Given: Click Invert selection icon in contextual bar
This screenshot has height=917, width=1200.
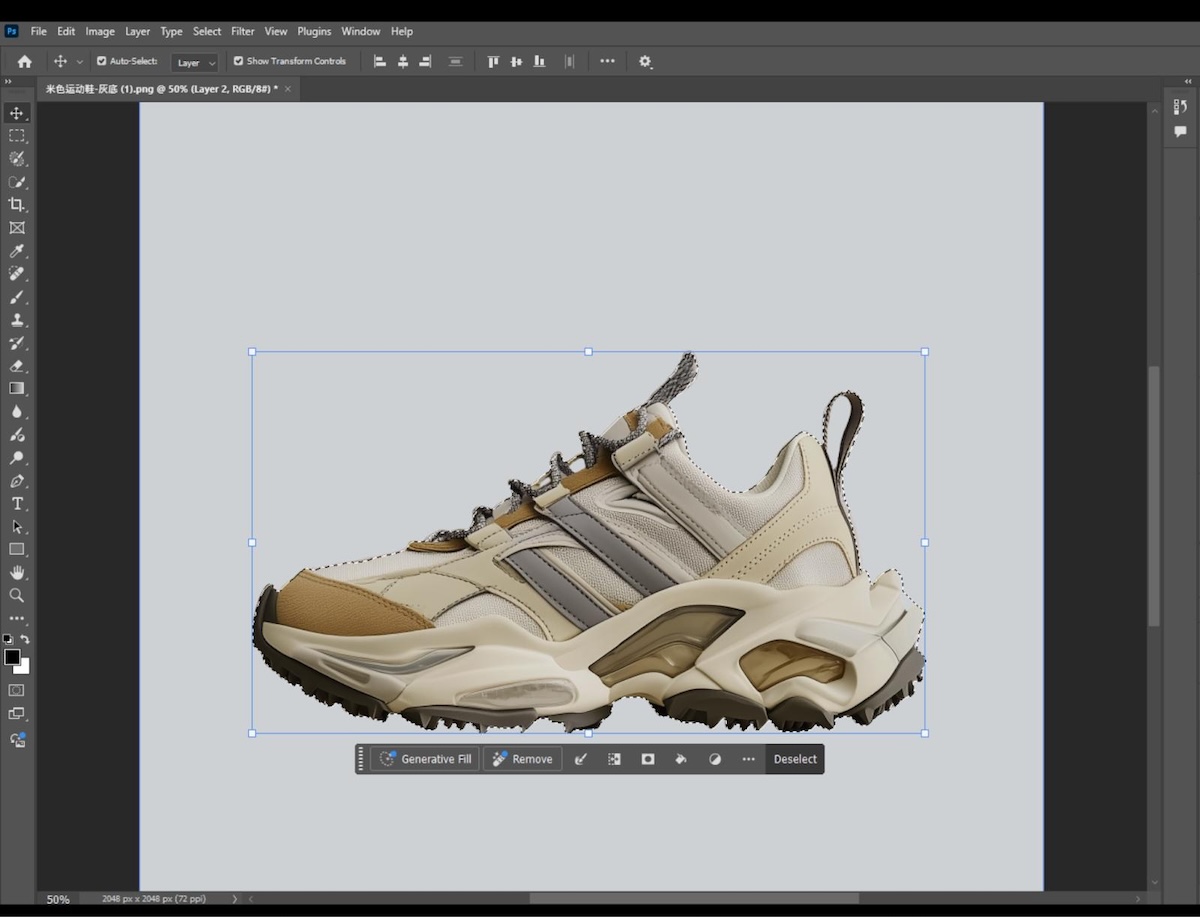Looking at the screenshot, I should point(614,759).
